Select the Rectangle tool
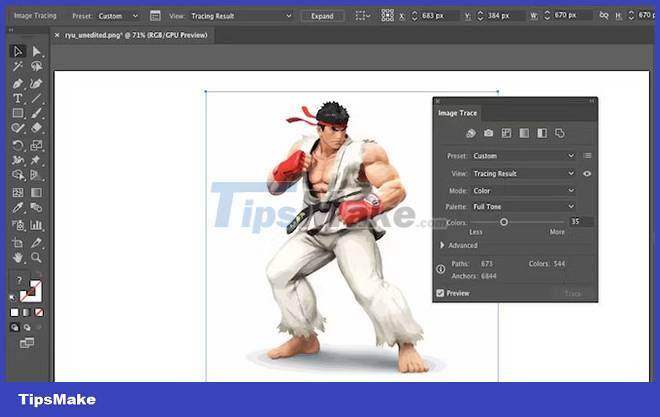Viewport: 660px width, 417px height. 18,113
